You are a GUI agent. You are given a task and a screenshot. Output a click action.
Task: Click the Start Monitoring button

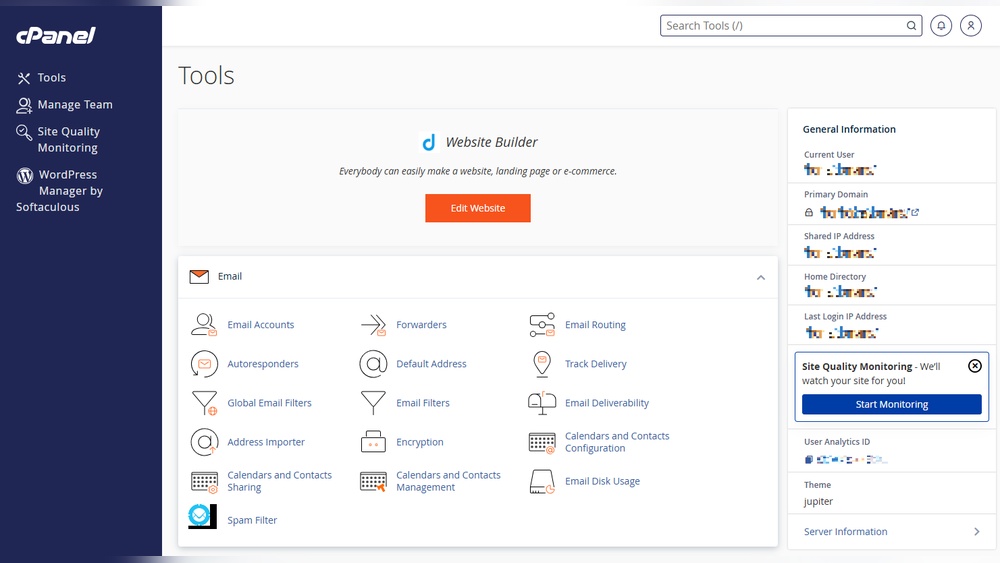tap(892, 404)
